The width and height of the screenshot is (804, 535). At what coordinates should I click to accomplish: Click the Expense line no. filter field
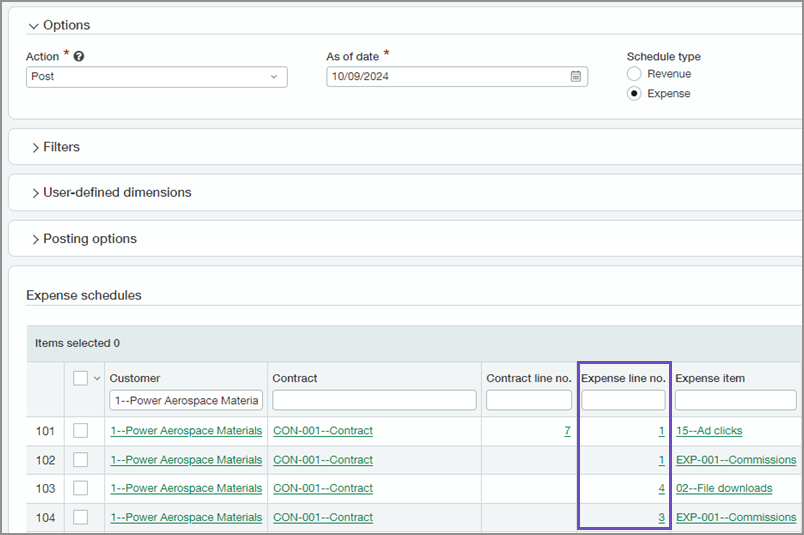(x=623, y=400)
